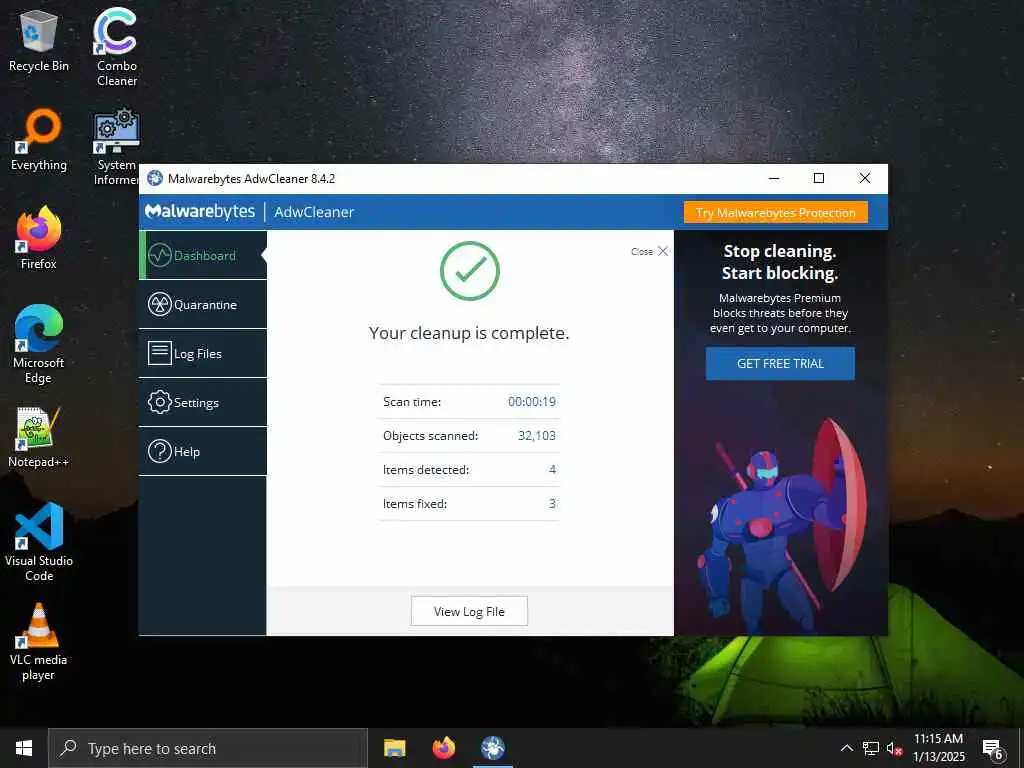1024x768 pixels.
Task: Click GET FREE TRIAL button
Action: tap(780, 363)
